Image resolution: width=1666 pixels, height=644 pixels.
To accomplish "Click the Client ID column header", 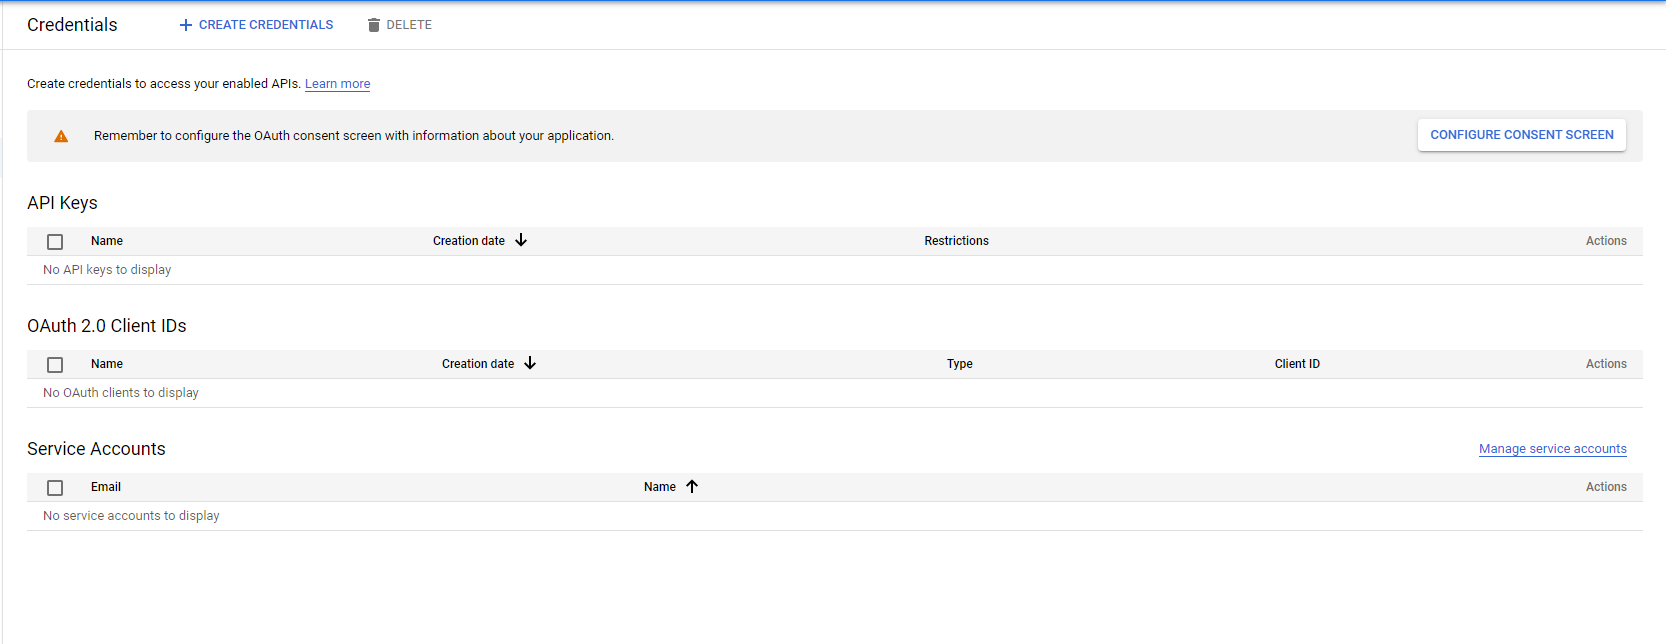I will point(1297,364).
